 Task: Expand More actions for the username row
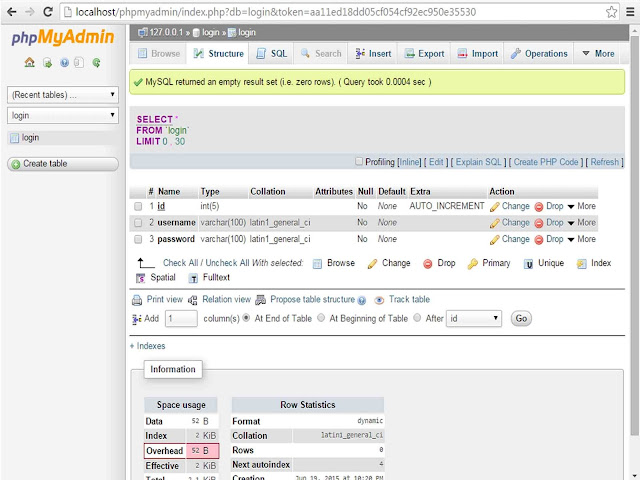582,222
